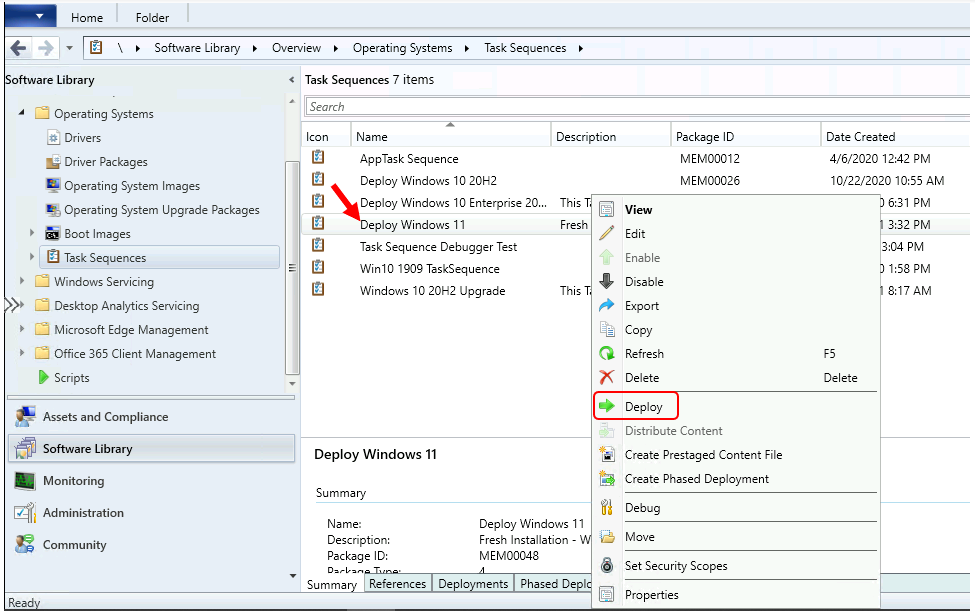
Task: Switch to the Deployments tab
Action: 473,584
